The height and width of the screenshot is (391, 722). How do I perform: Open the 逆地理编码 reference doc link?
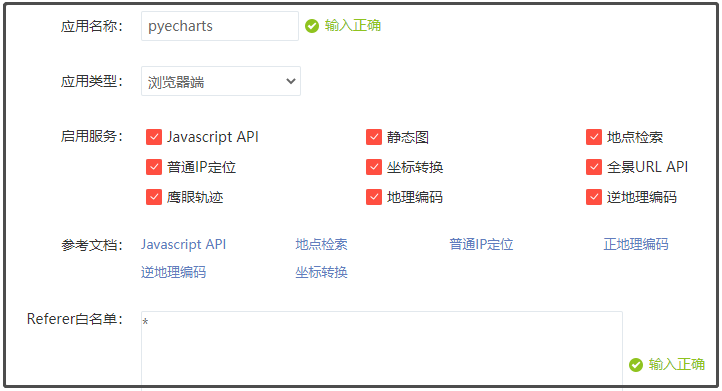click(173, 272)
